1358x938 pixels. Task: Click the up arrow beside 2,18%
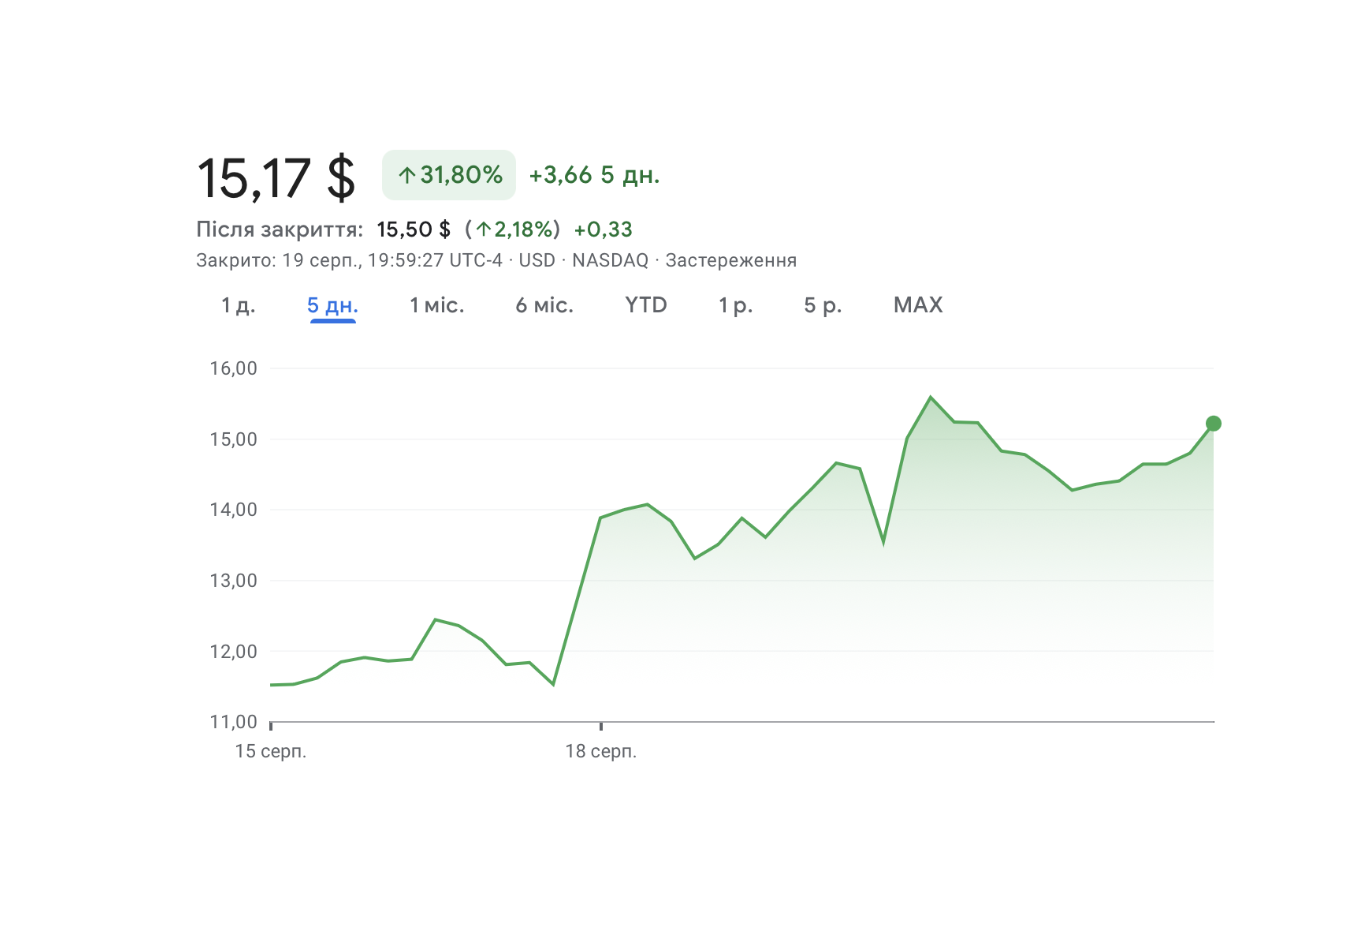click(x=484, y=230)
